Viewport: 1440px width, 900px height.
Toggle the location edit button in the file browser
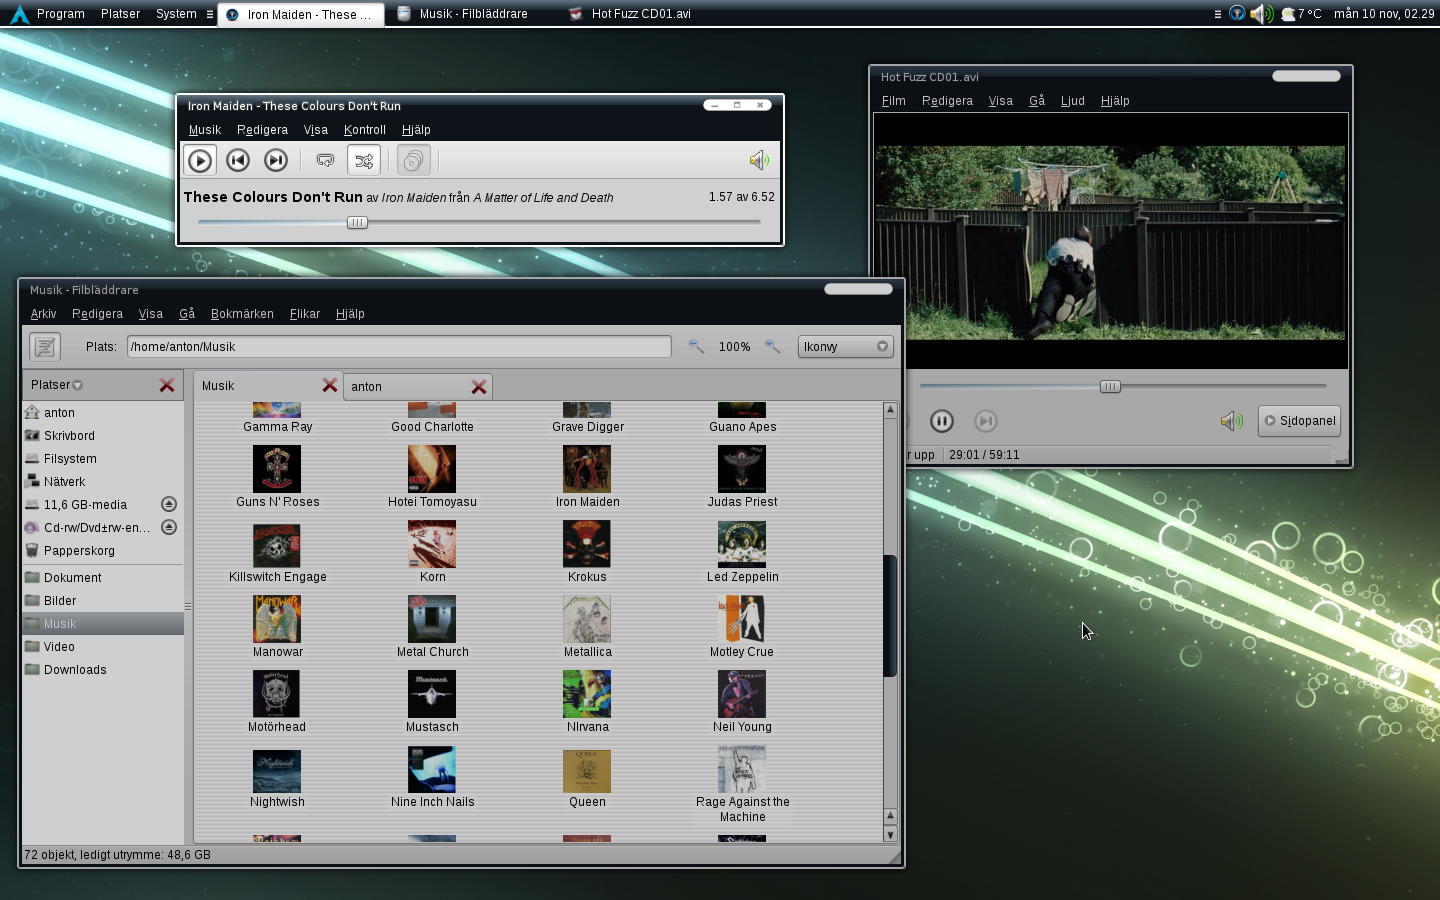[45, 347]
